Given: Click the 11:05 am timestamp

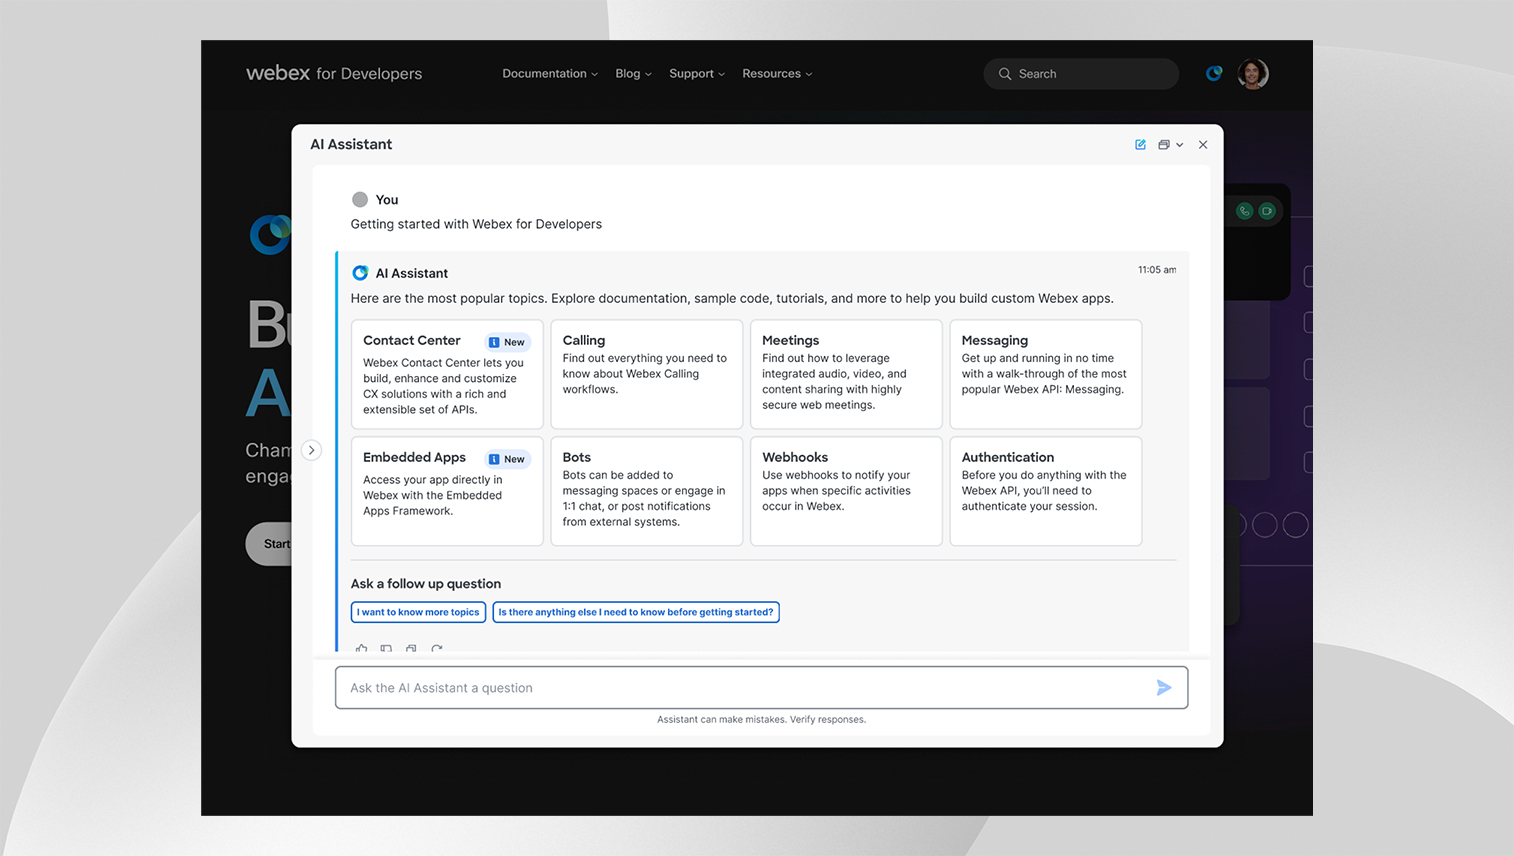Looking at the screenshot, I should [x=1157, y=270].
